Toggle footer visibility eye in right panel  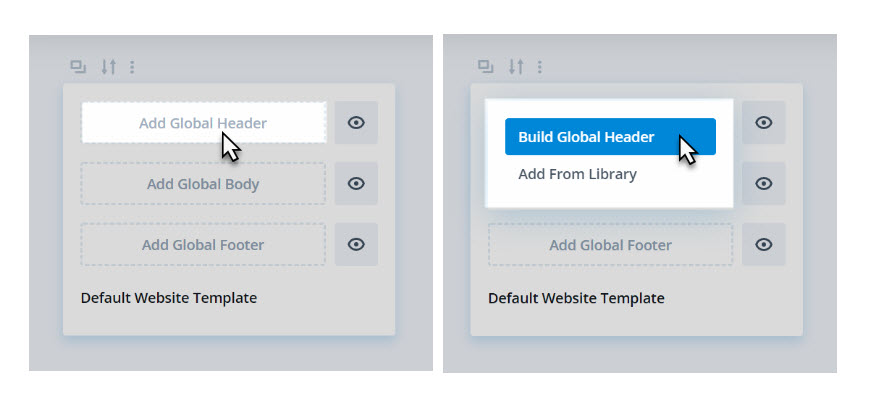tap(764, 244)
